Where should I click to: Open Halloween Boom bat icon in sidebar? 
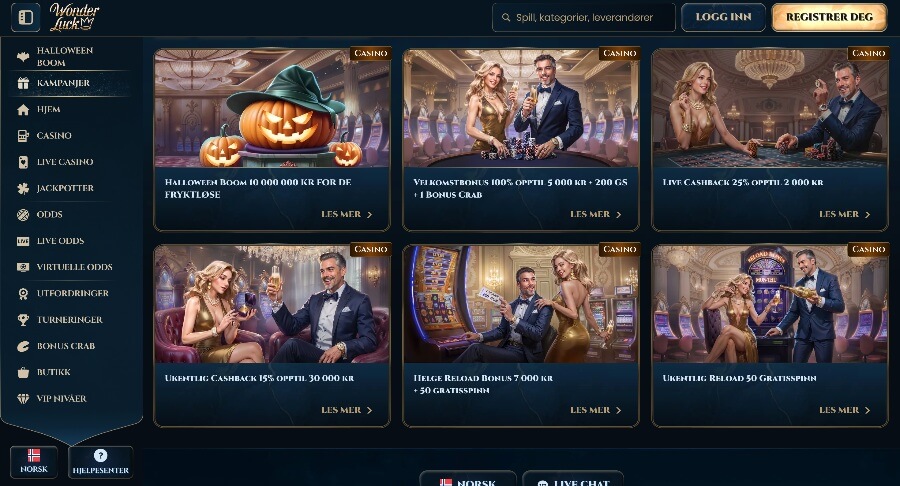pos(23,56)
